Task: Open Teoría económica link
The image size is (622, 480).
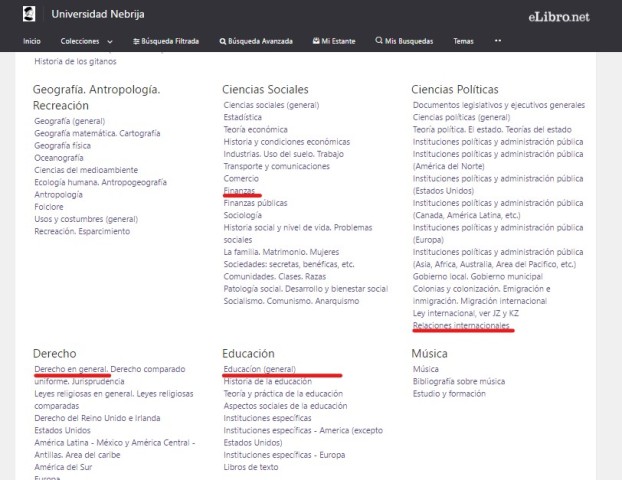Action: coord(255,130)
